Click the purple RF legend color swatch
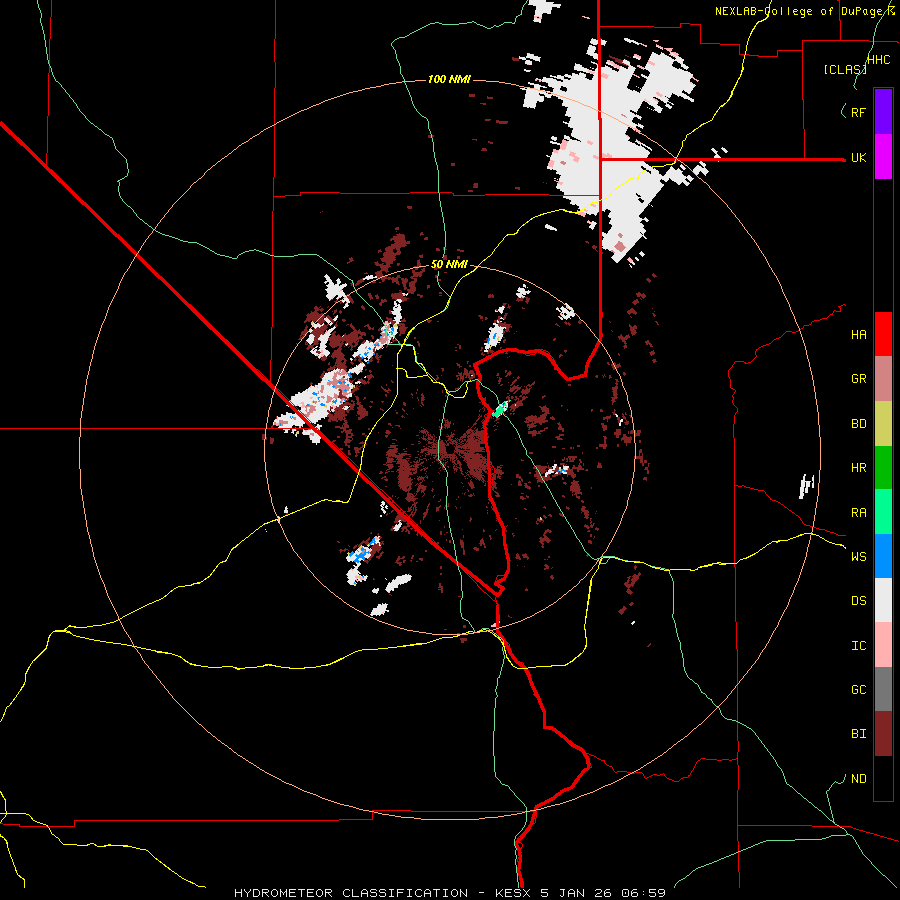Image resolution: width=900 pixels, height=900 pixels. pos(883,112)
